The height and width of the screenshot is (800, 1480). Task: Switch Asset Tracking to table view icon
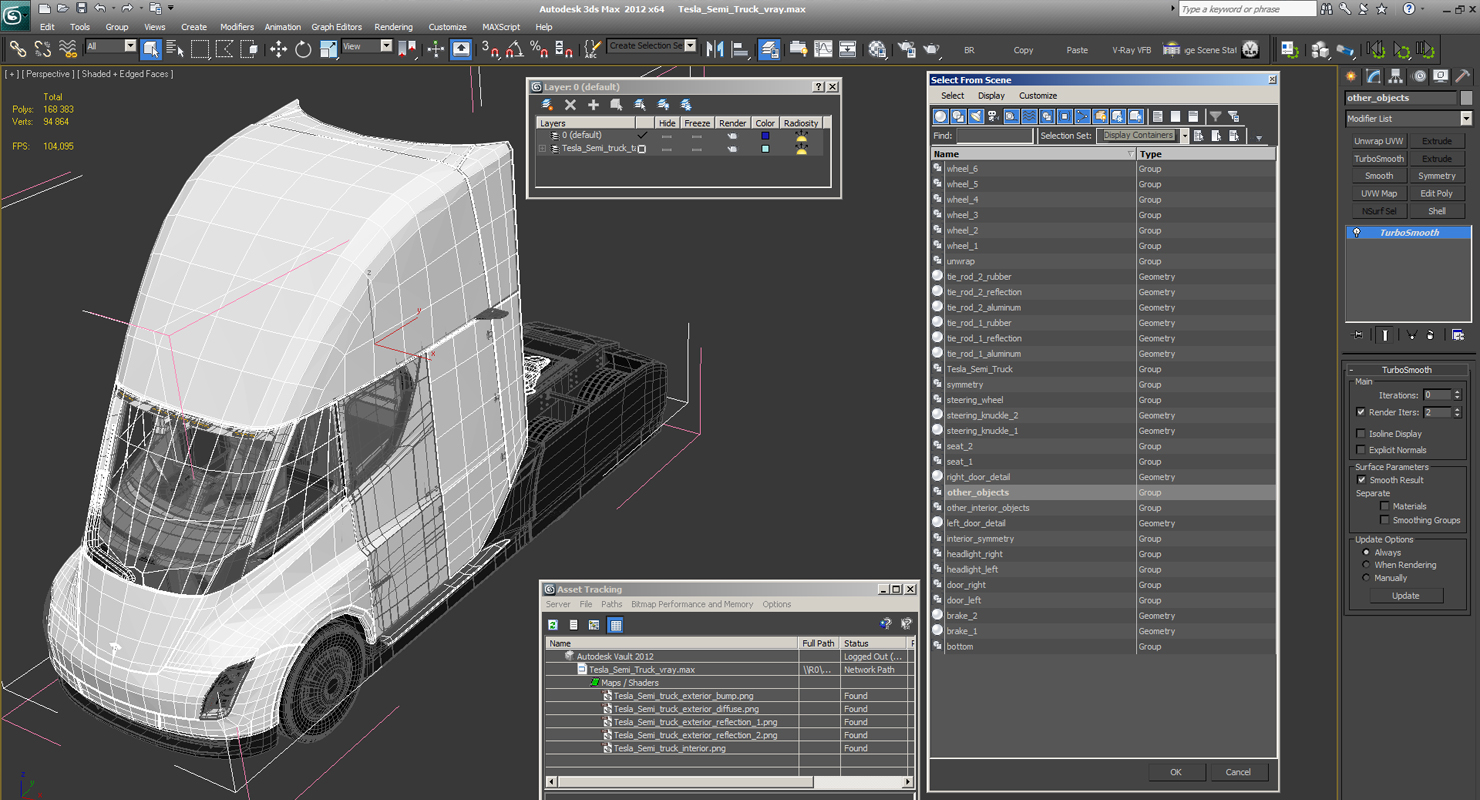pyautogui.click(x=616, y=625)
